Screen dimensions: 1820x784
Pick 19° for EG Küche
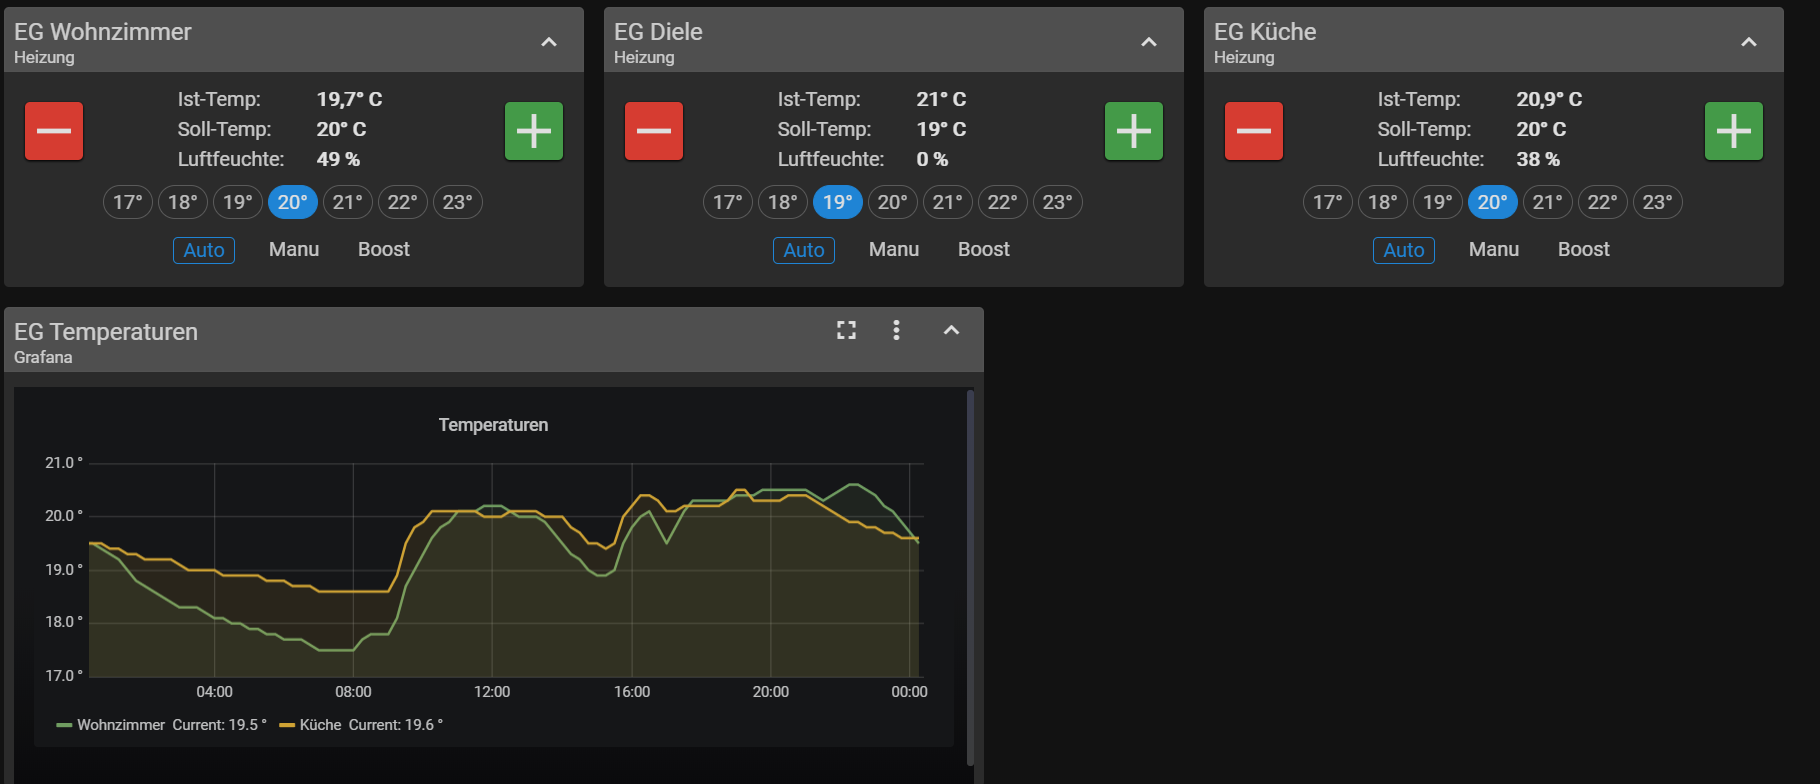pyautogui.click(x=1438, y=202)
